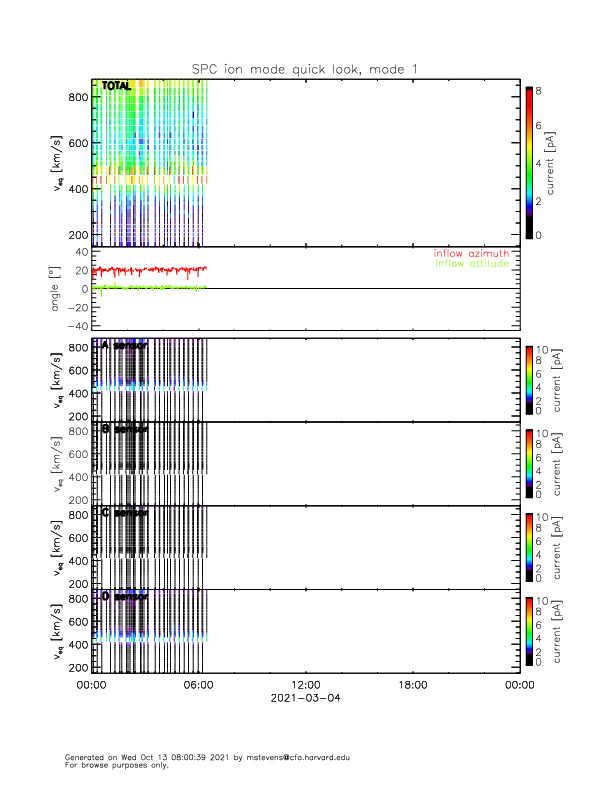Click the TOTAL label in top panel

coord(117,86)
